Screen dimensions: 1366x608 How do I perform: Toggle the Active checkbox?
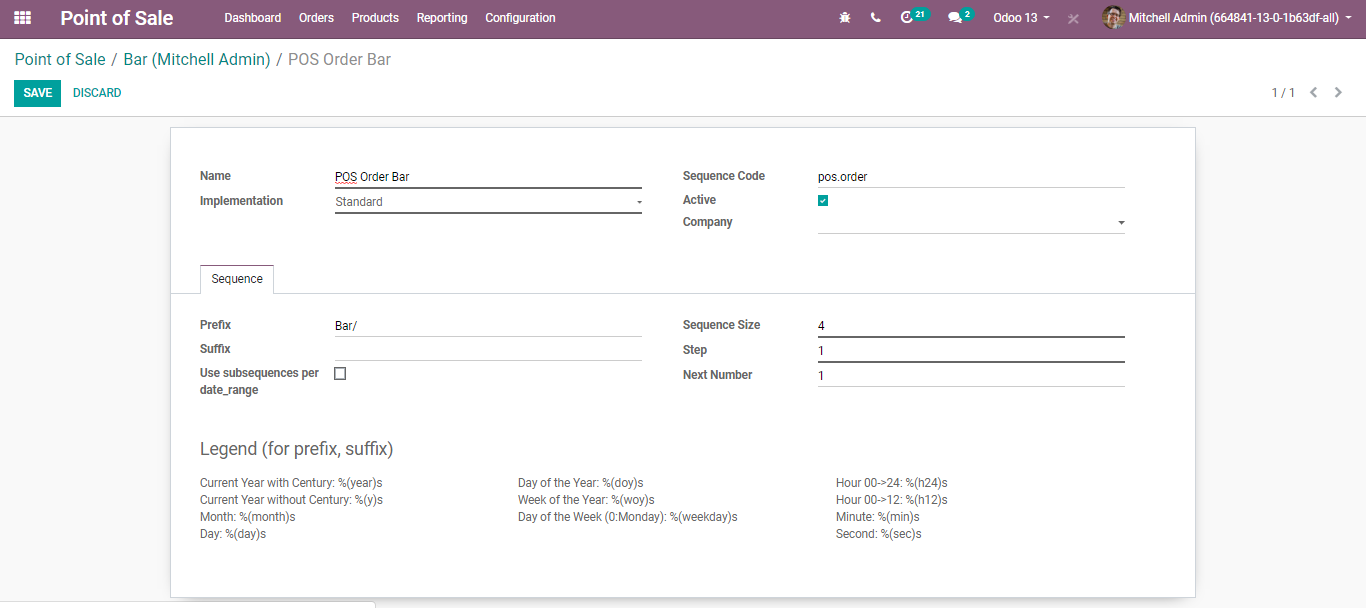(823, 200)
